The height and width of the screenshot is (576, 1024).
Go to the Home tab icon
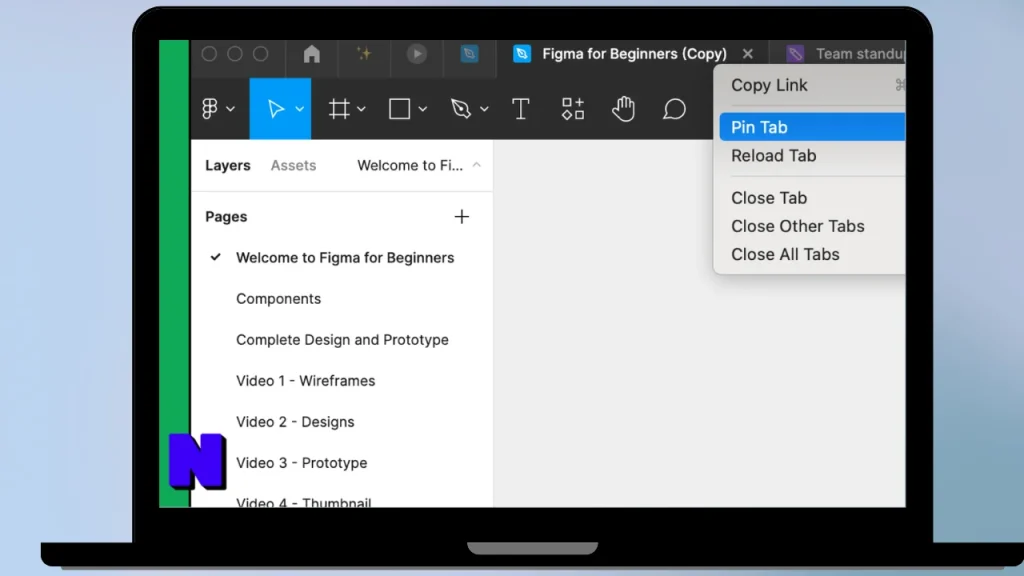(x=312, y=54)
